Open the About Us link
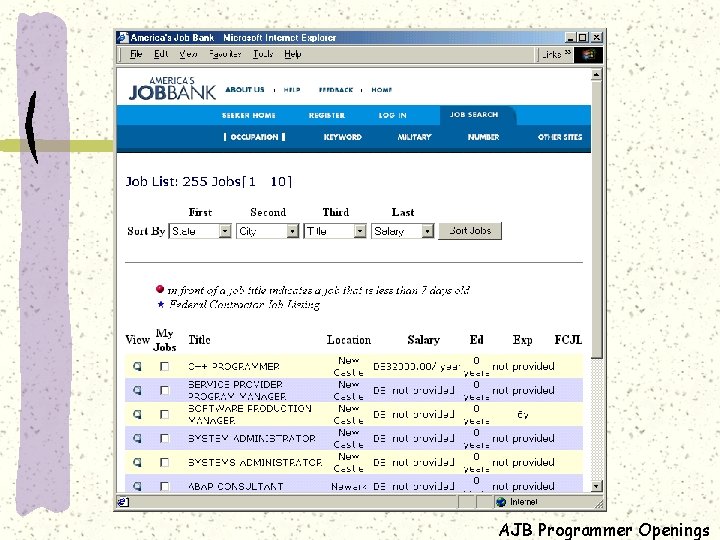The image size is (720, 540). point(245,90)
